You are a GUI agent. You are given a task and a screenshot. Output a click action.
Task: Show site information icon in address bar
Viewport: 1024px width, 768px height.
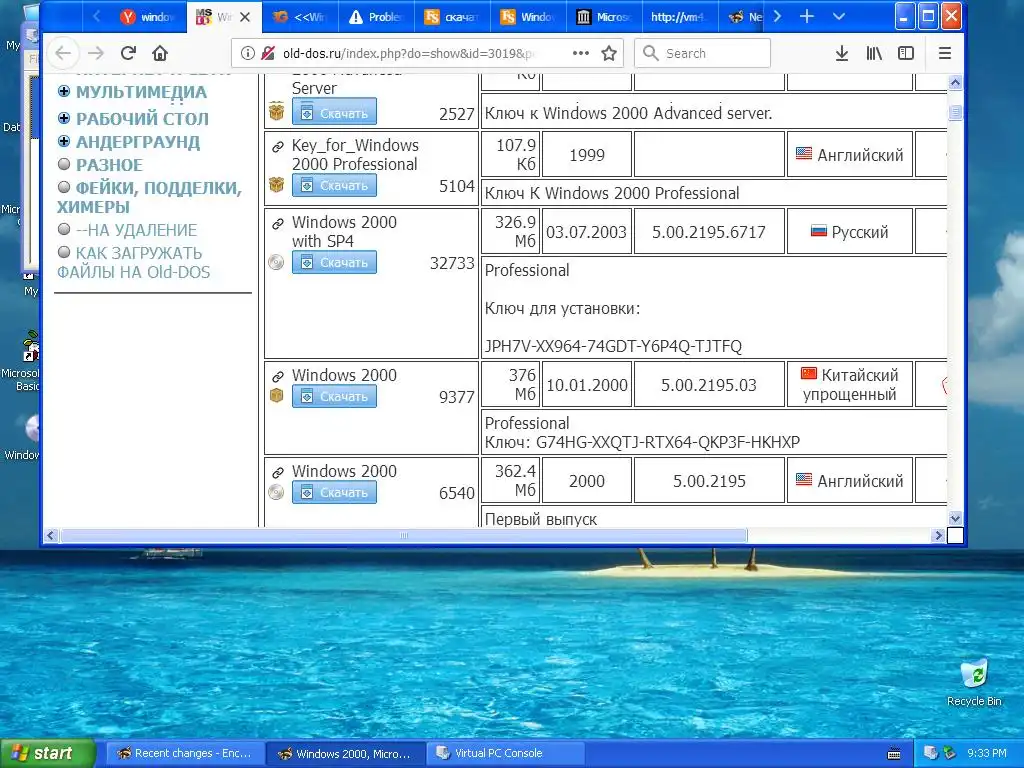click(x=248, y=53)
